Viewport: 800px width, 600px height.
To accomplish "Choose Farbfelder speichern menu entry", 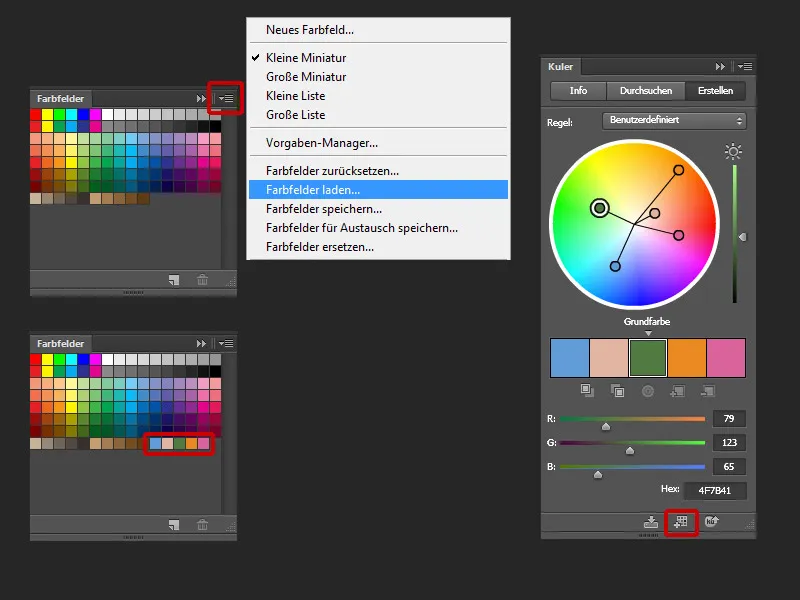I will tap(323, 209).
